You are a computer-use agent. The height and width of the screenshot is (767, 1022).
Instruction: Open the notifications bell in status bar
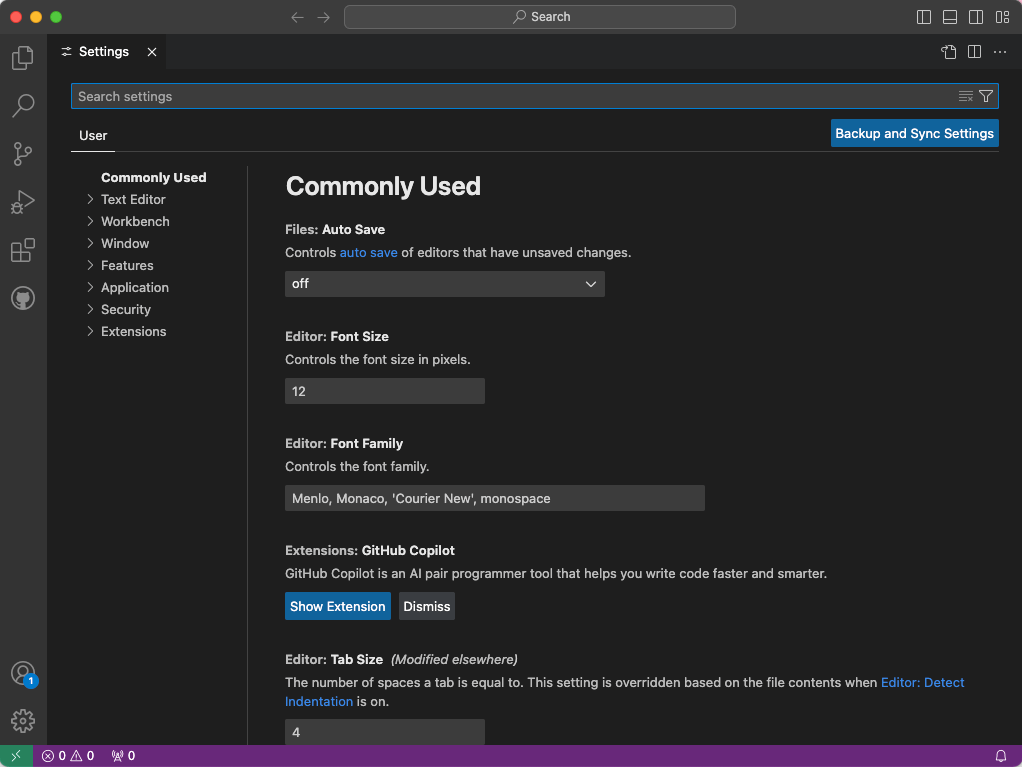click(x=1000, y=756)
